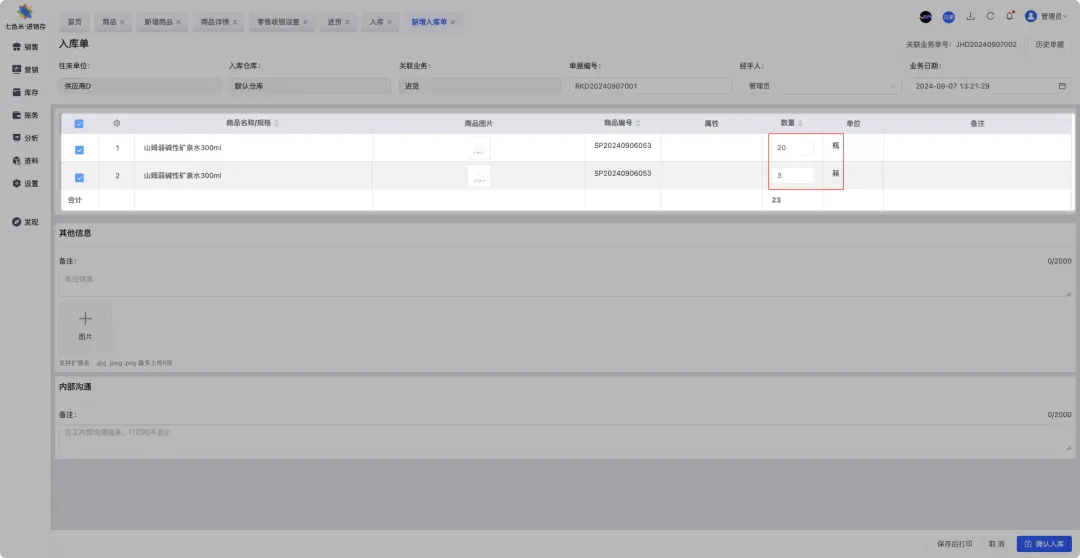Switch to the 商品详情 tab
The height and width of the screenshot is (558, 1080).
pyautogui.click(x=214, y=21)
